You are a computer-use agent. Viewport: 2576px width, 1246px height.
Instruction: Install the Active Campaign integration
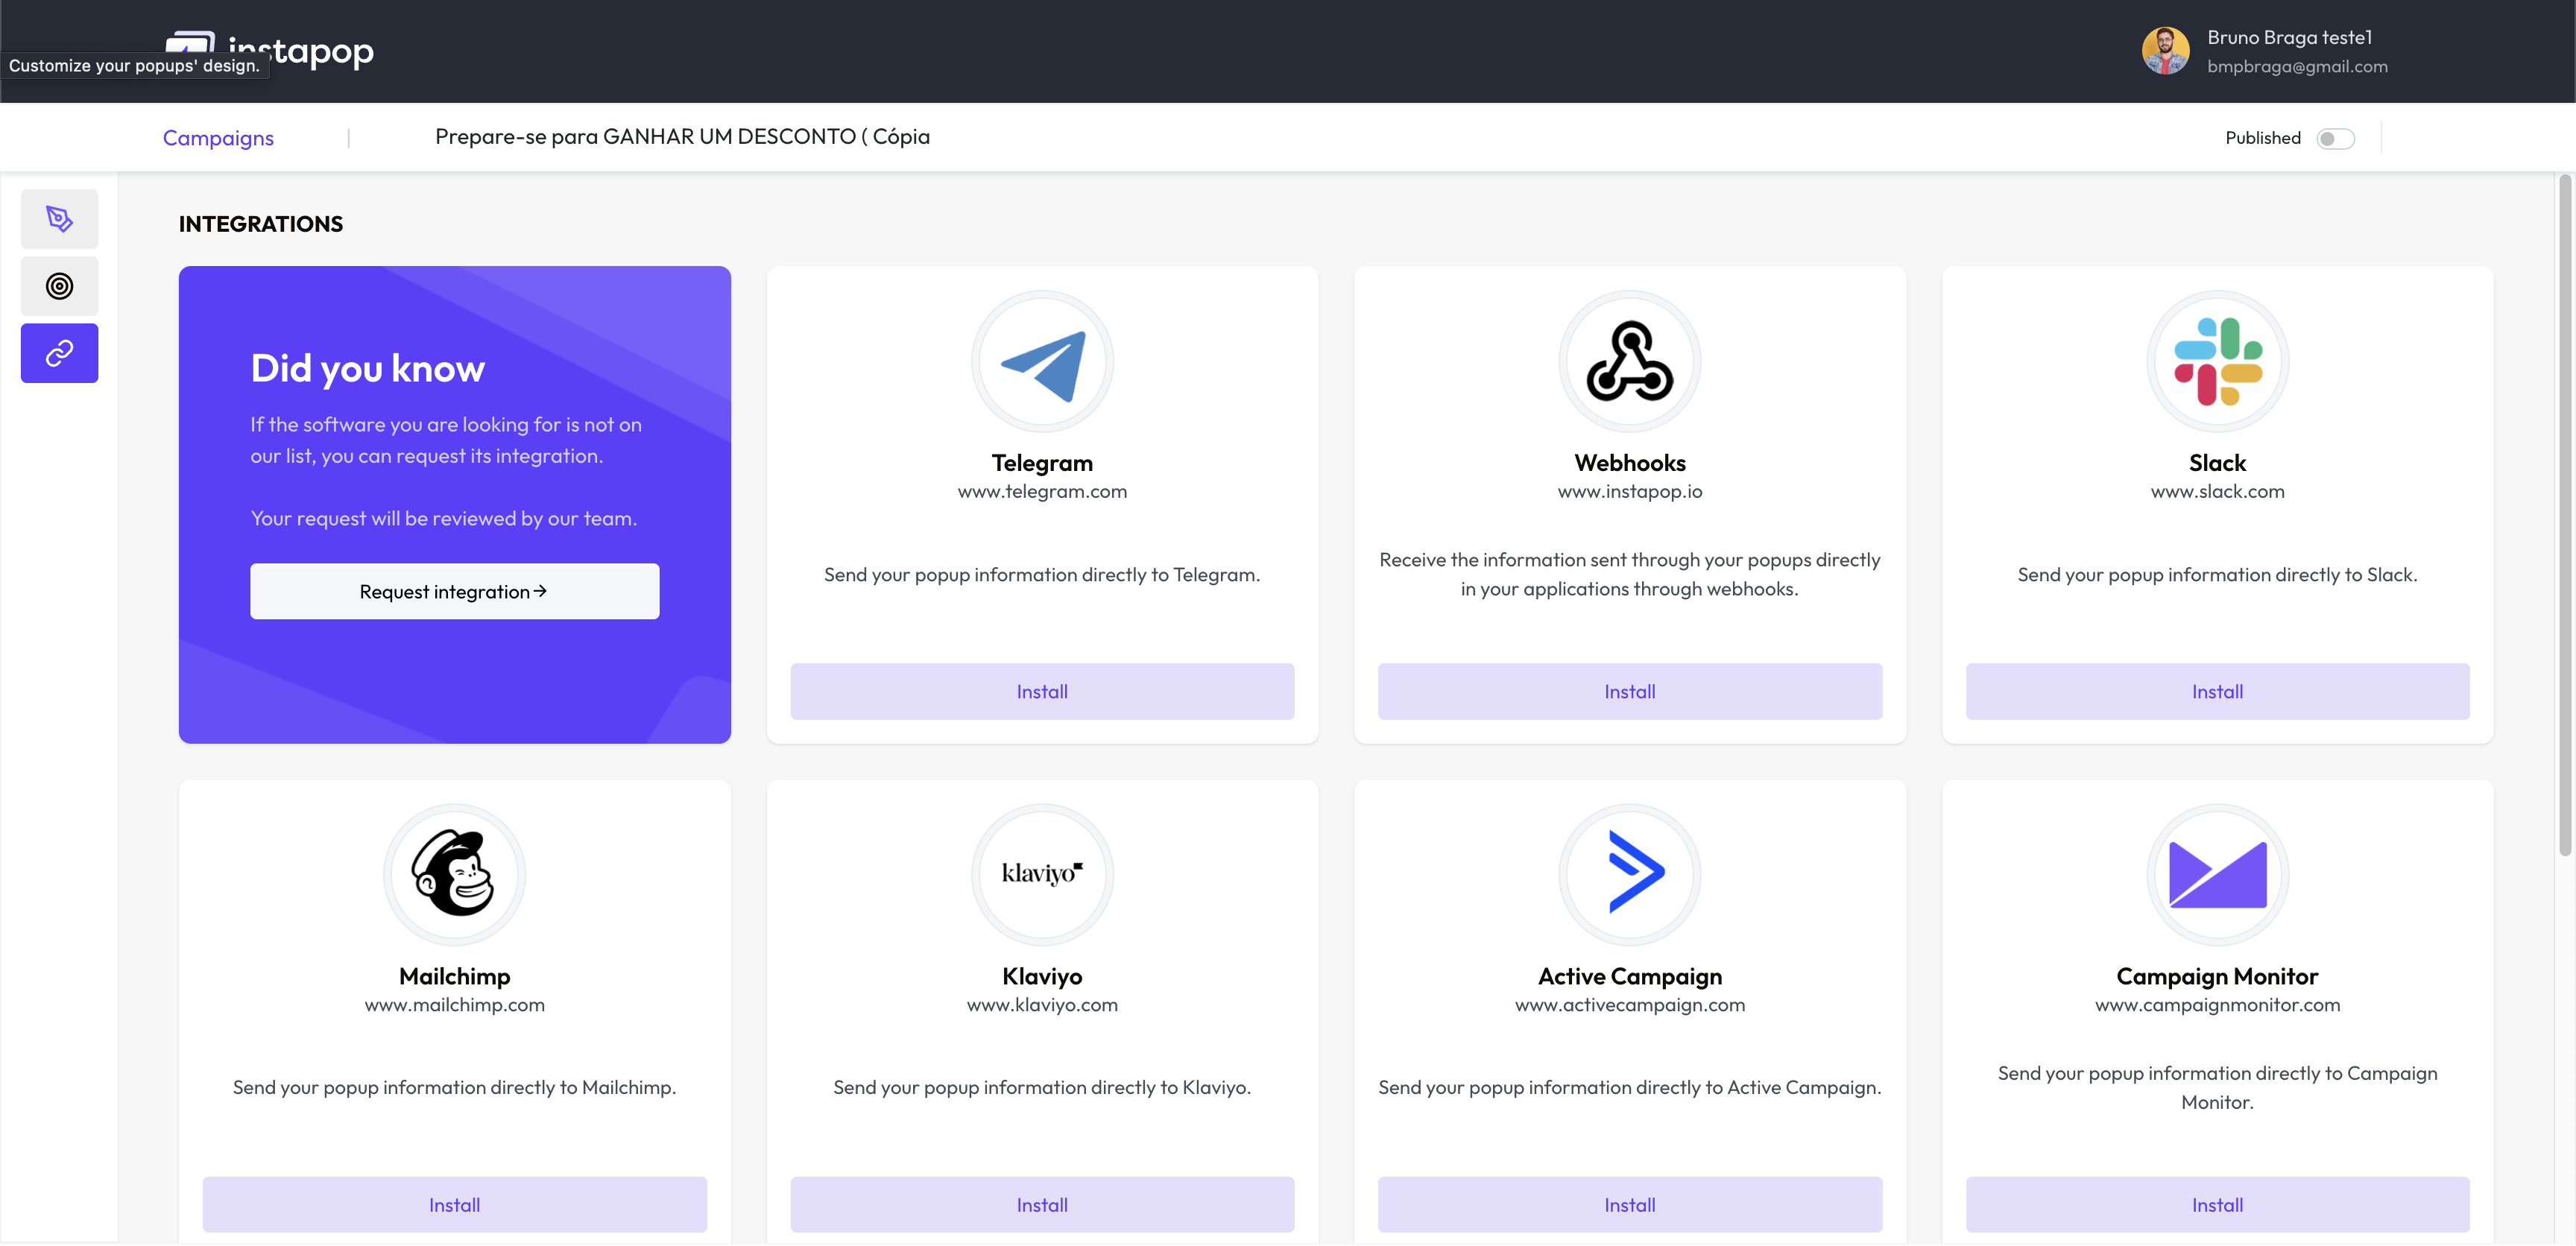1630,1204
